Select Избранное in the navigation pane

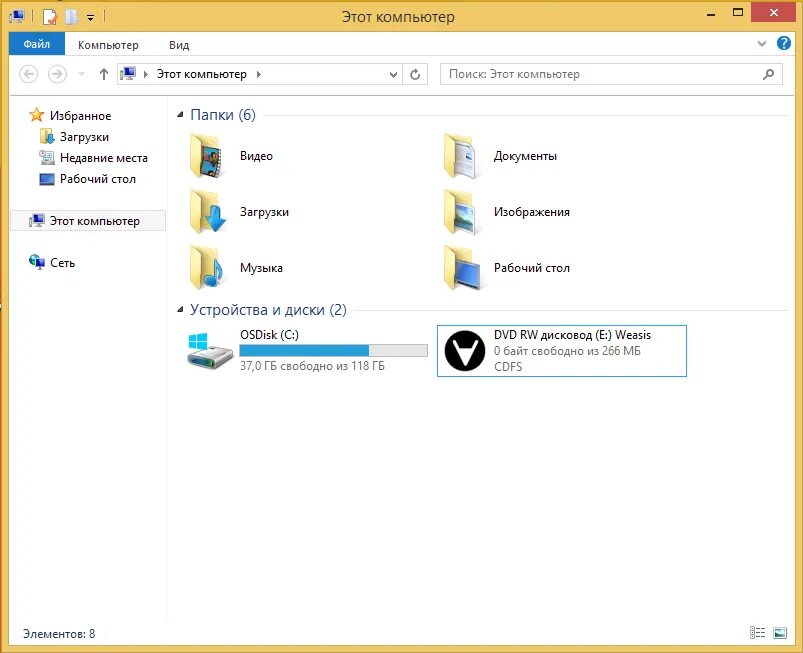(70, 115)
